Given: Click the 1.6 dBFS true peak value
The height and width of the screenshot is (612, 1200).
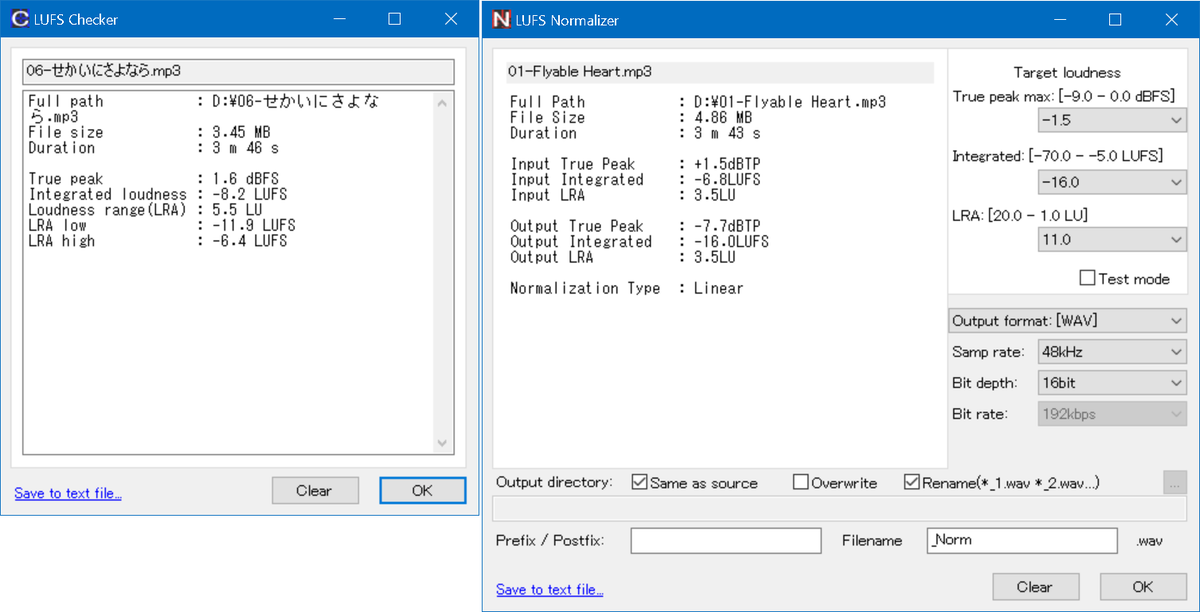Looking at the screenshot, I should 243,179.
